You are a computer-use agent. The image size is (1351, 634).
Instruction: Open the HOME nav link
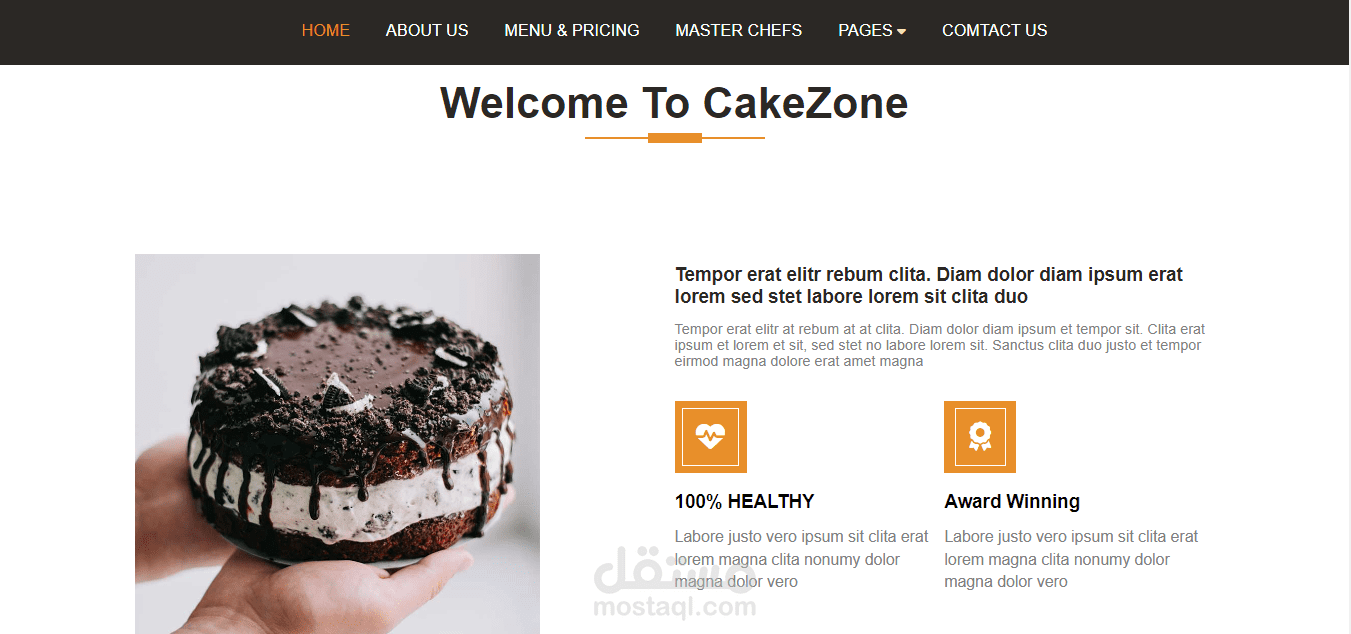pyautogui.click(x=325, y=30)
